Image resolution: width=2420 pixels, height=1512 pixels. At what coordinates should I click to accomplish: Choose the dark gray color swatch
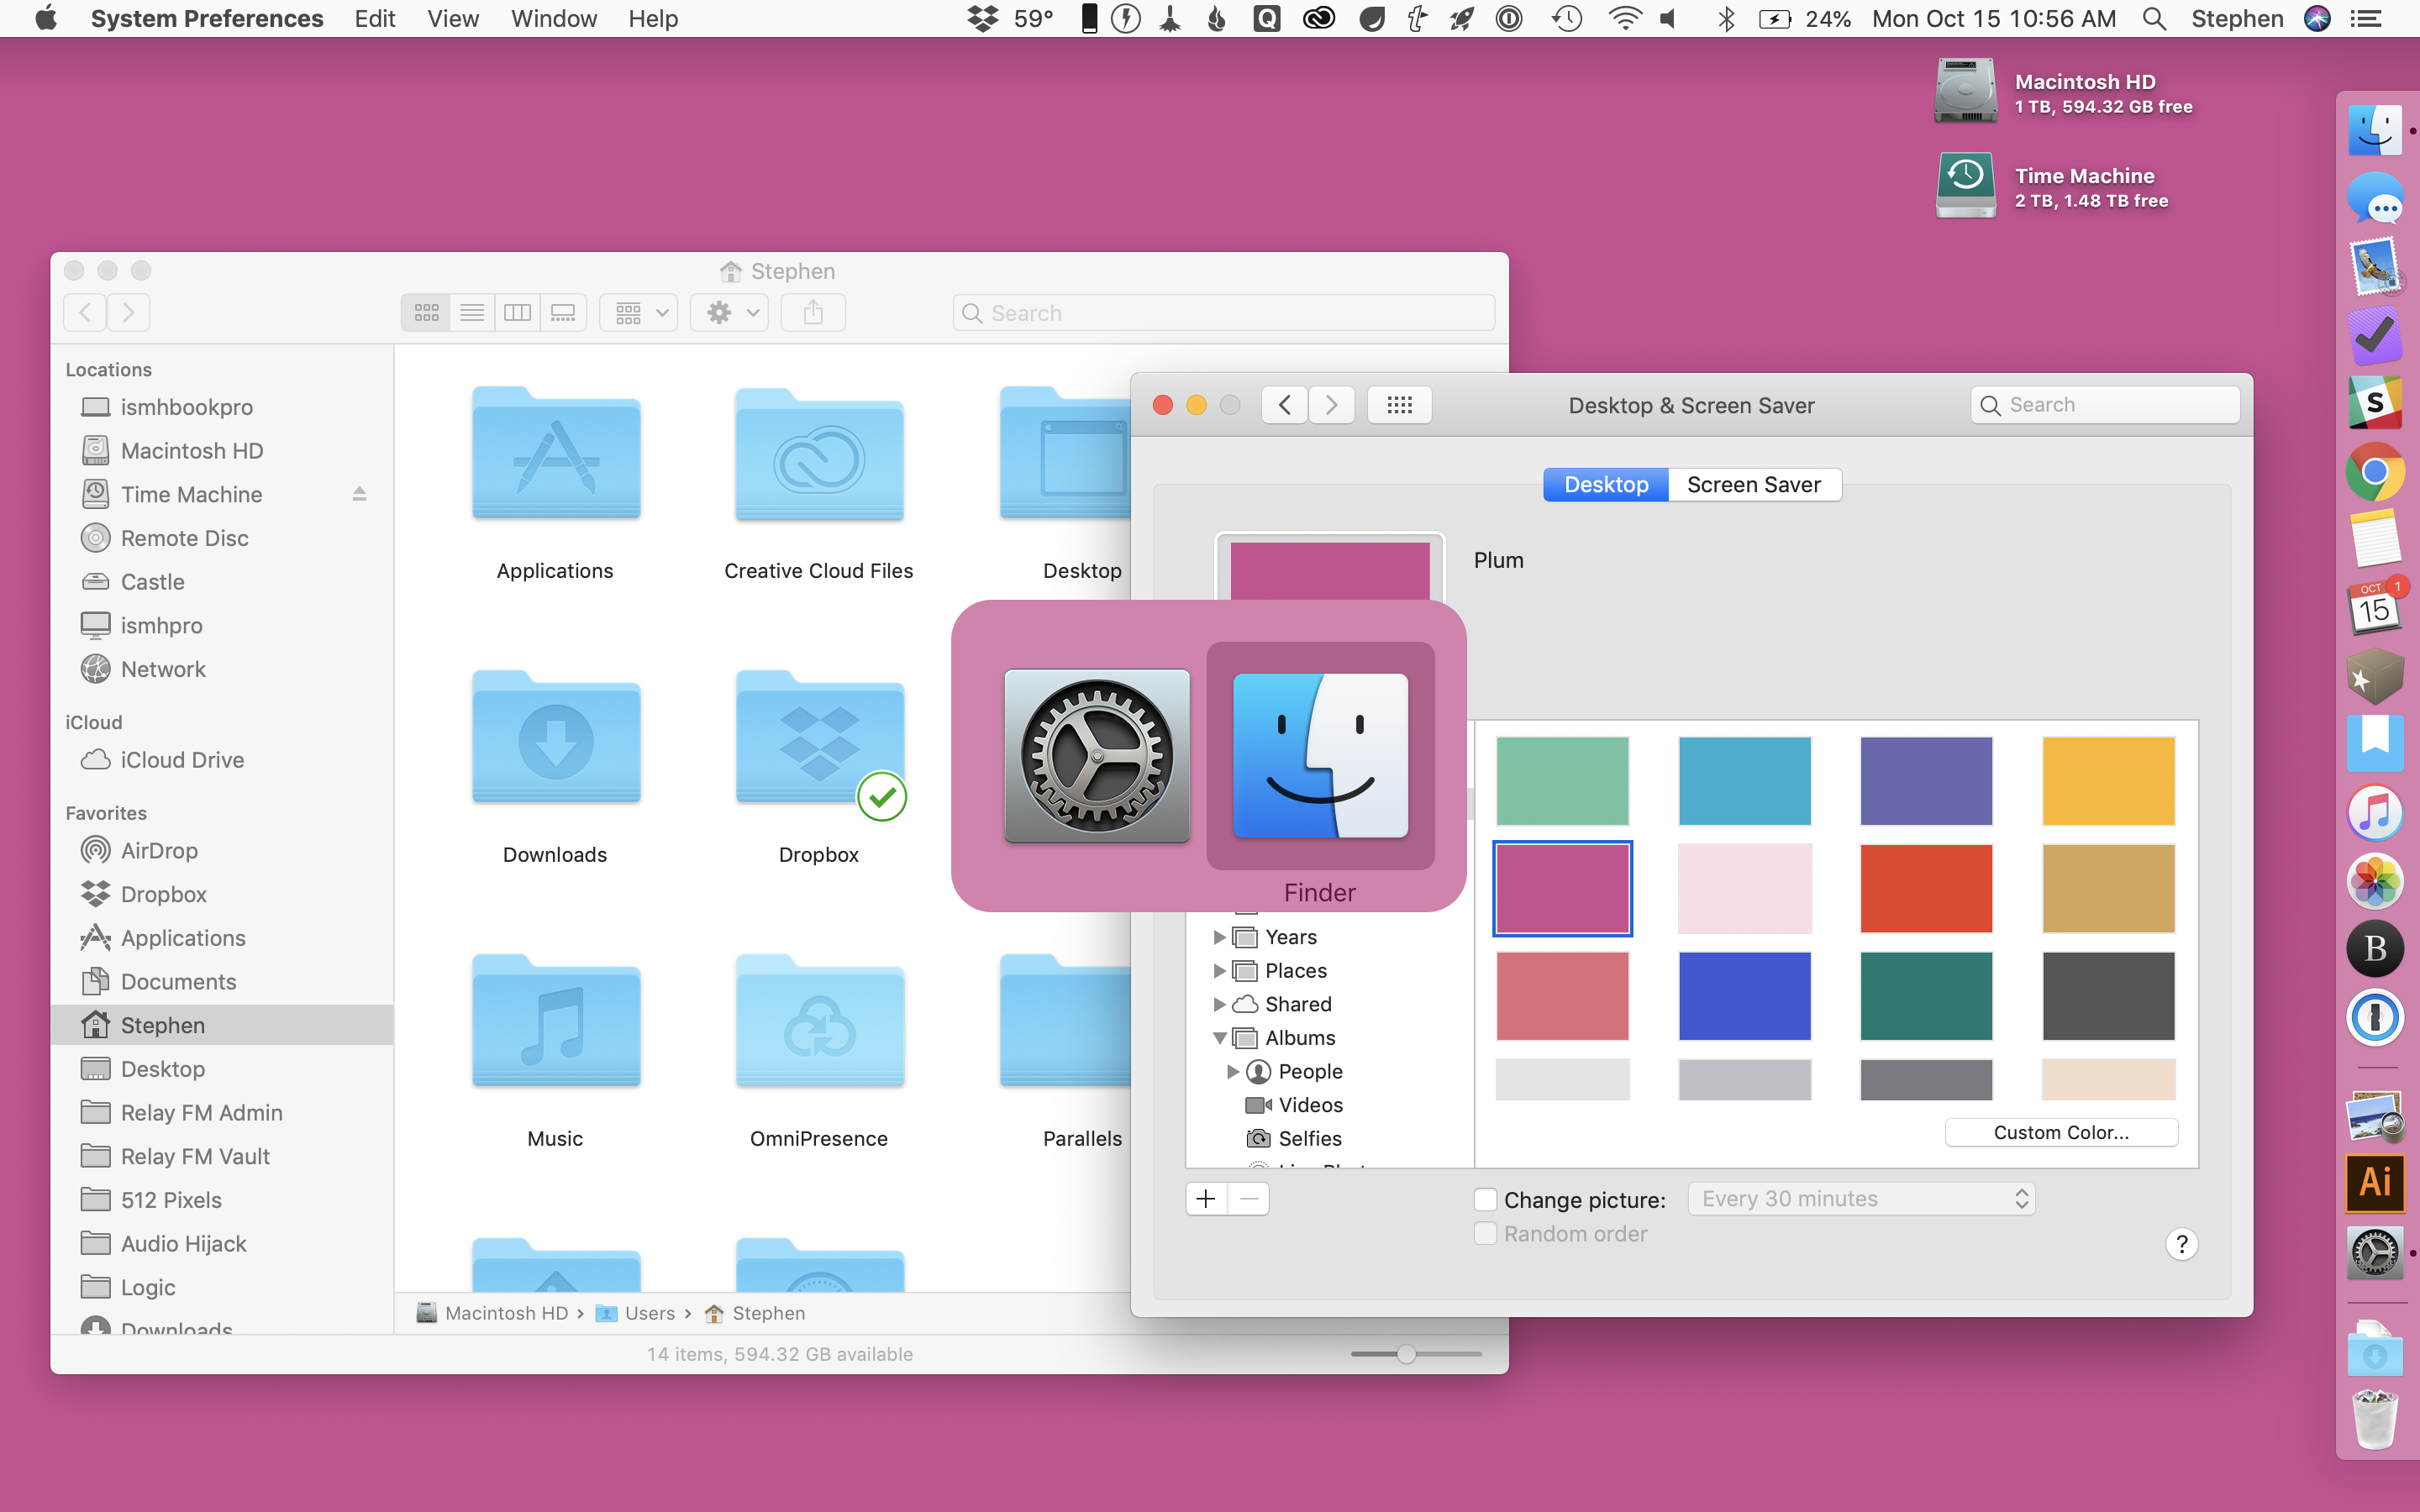(x=2108, y=996)
